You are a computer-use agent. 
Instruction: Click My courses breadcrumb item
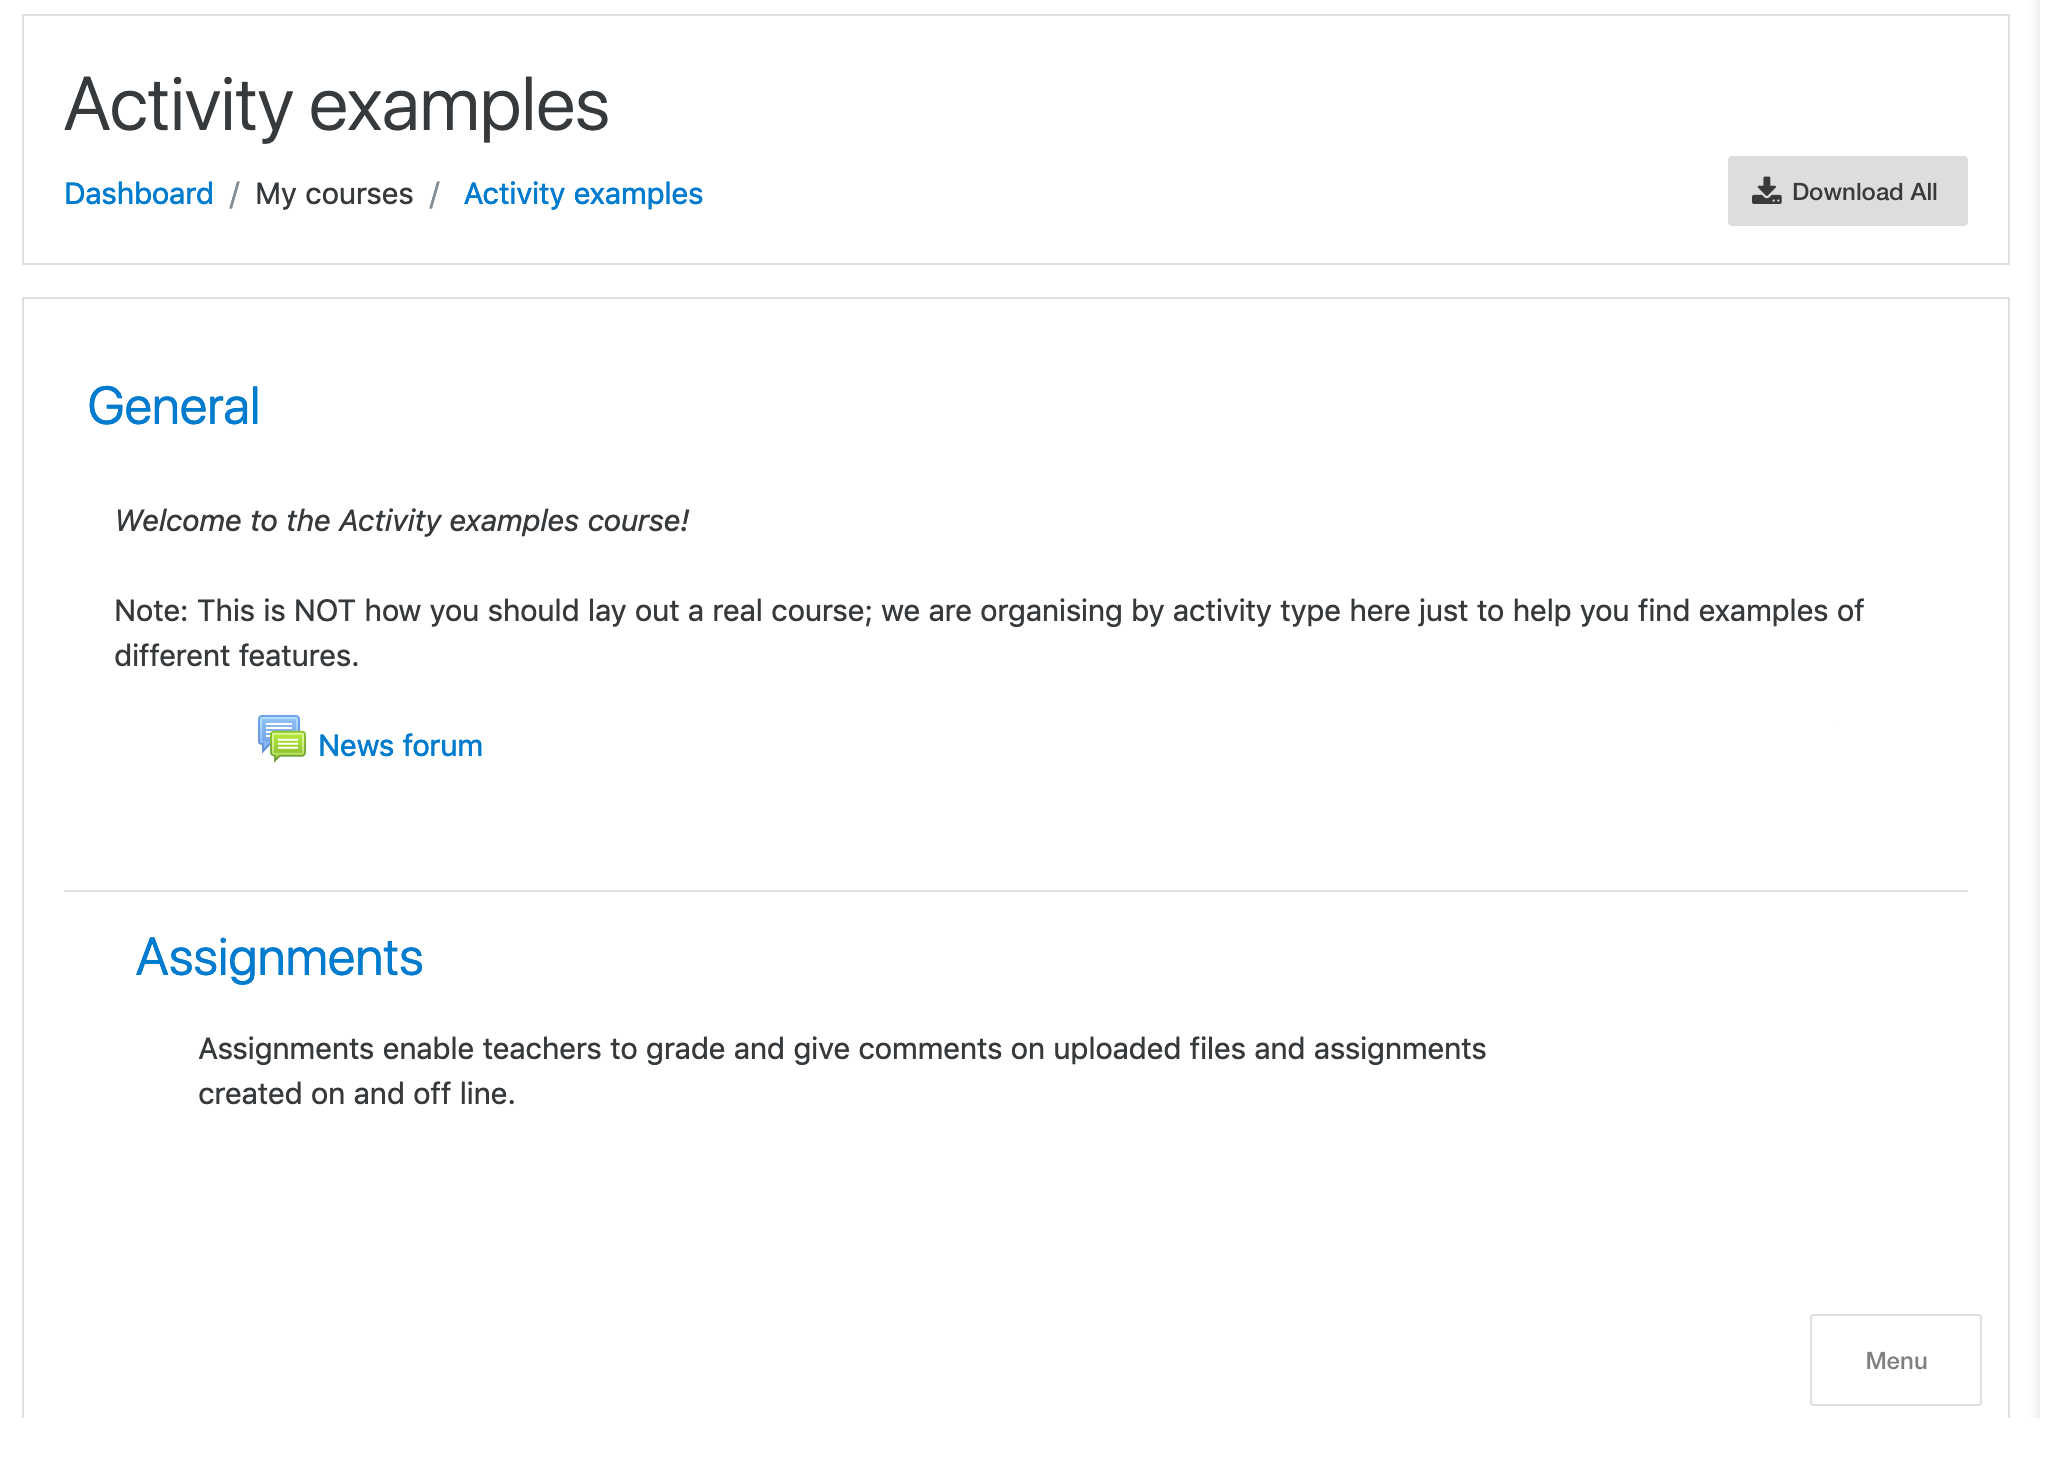[x=334, y=194]
